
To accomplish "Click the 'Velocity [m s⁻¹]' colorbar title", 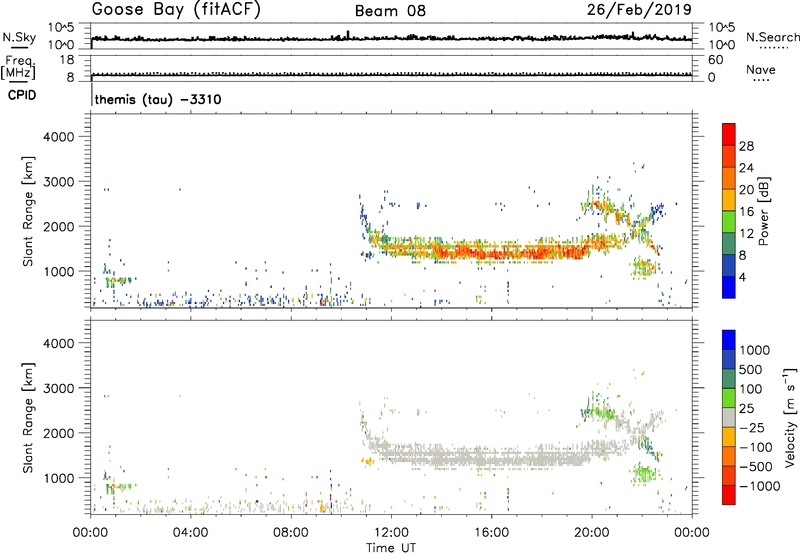I will pyautogui.click(x=790, y=417).
